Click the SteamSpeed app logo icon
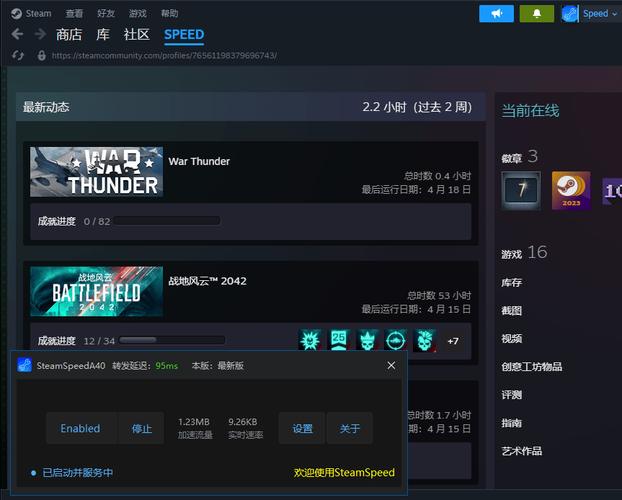The height and width of the screenshot is (500, 622). [25, 365]
